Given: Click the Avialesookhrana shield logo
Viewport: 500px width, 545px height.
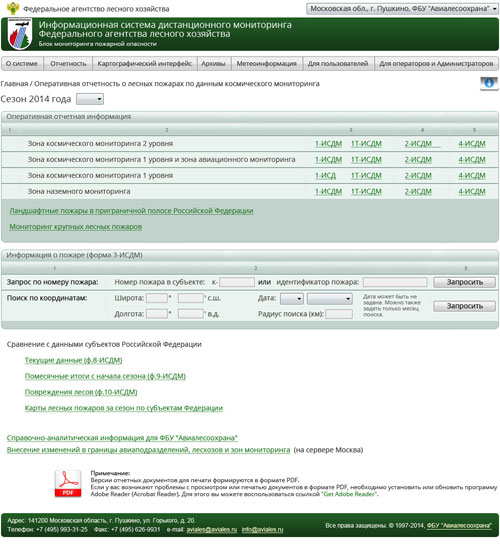Looking at the screenshot, I should coord(19,34).
